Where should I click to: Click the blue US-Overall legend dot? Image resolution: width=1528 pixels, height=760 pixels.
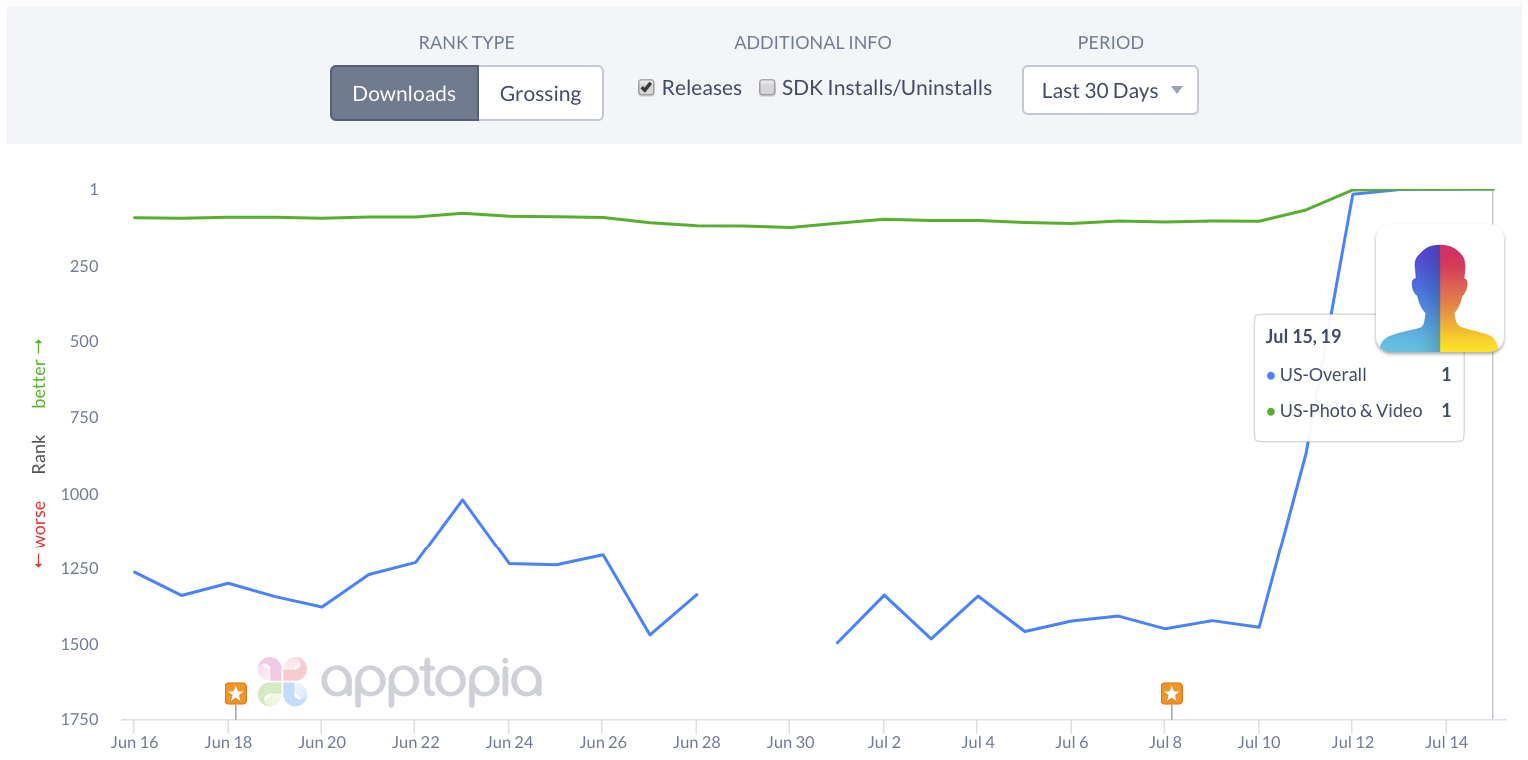click(x=1271, y=375)
